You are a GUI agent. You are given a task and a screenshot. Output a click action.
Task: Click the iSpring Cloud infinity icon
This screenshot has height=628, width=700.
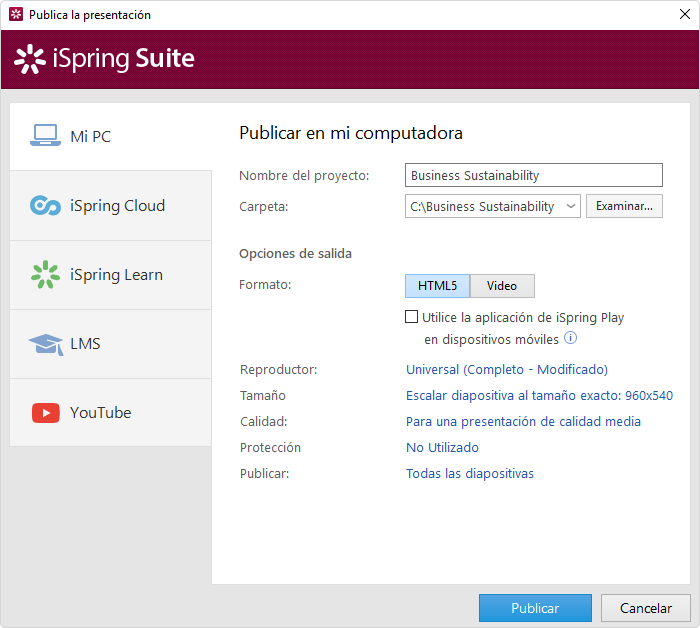point(45,206)
